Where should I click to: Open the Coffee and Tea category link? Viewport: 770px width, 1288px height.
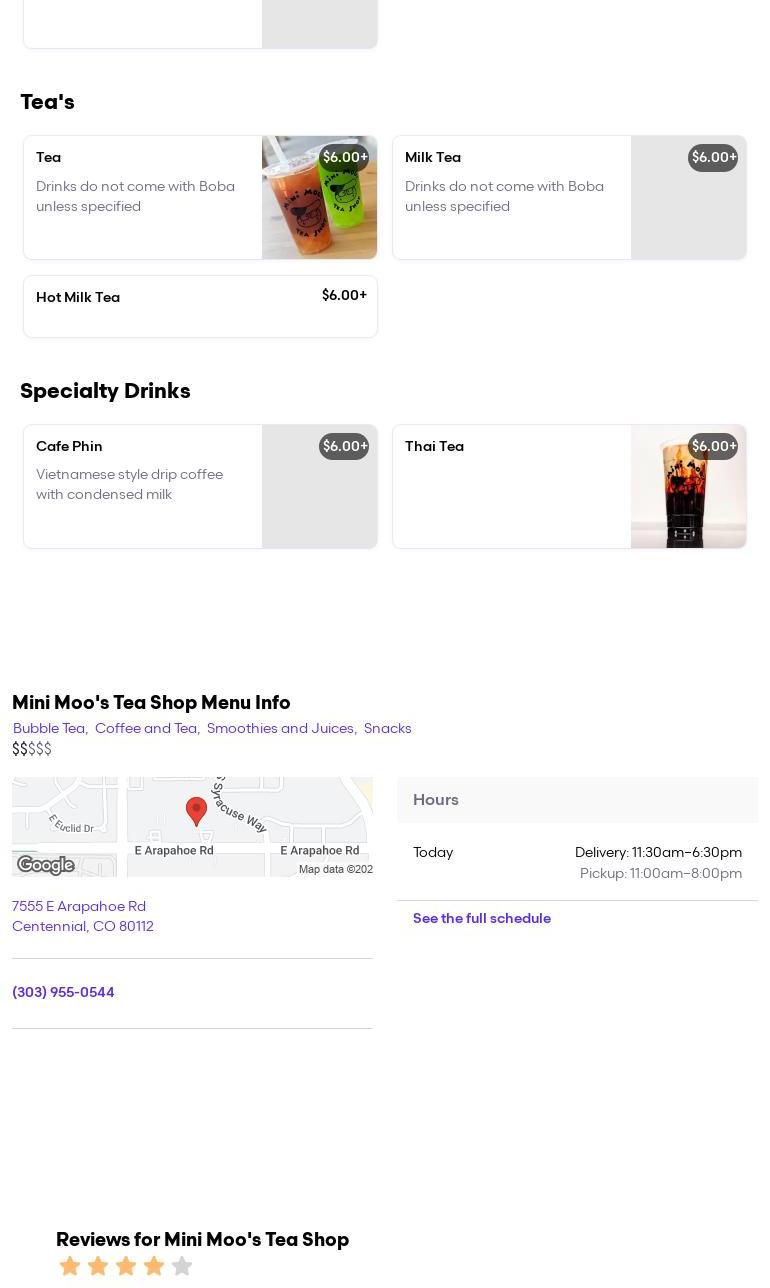[x=146, y=729]
